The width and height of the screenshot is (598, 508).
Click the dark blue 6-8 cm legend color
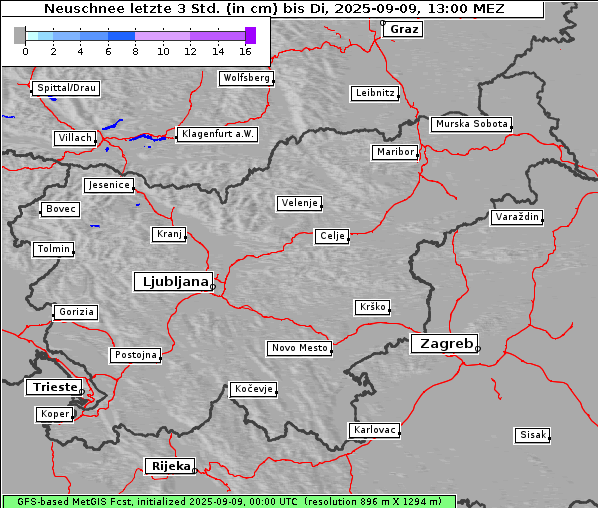tap(121, 36)
